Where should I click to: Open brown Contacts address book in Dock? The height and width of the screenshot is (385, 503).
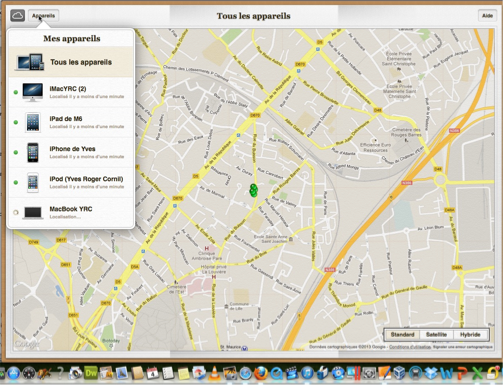(x=137, y=374)
